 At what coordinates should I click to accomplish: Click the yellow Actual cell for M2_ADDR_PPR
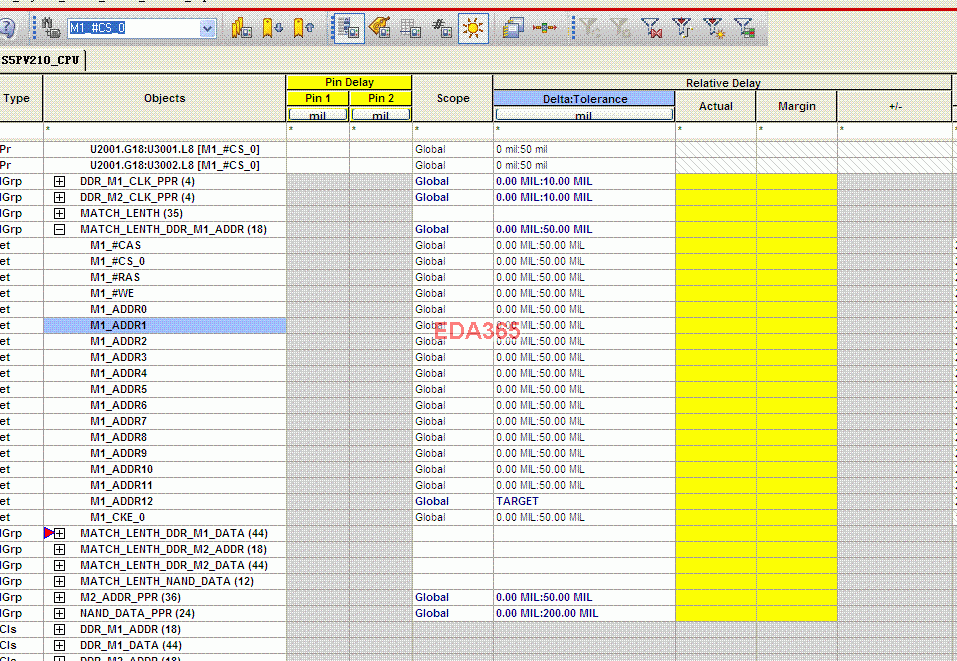[x=715, y=597]
